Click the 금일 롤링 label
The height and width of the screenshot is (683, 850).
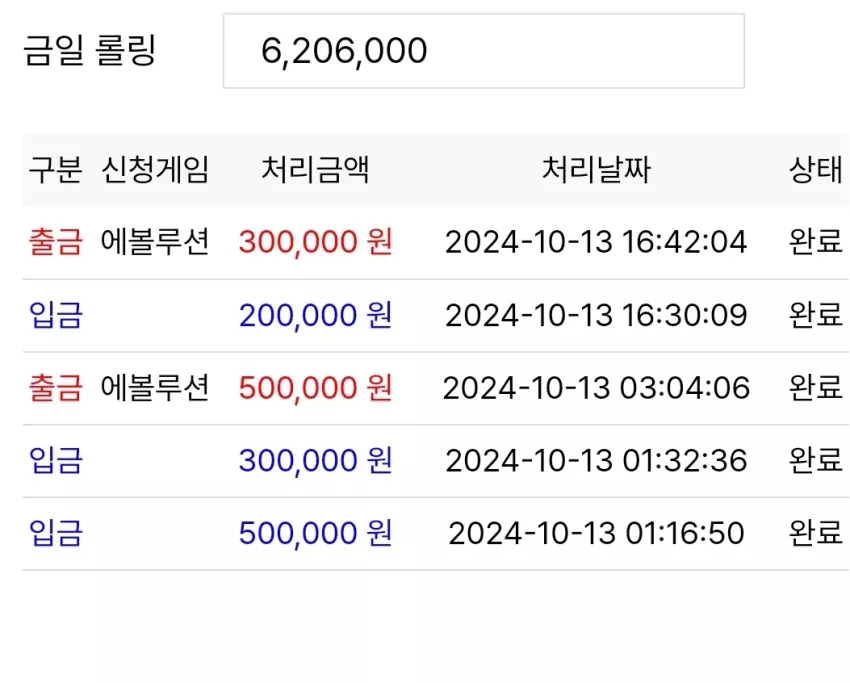pyautogui.click(x=89, y=50)
